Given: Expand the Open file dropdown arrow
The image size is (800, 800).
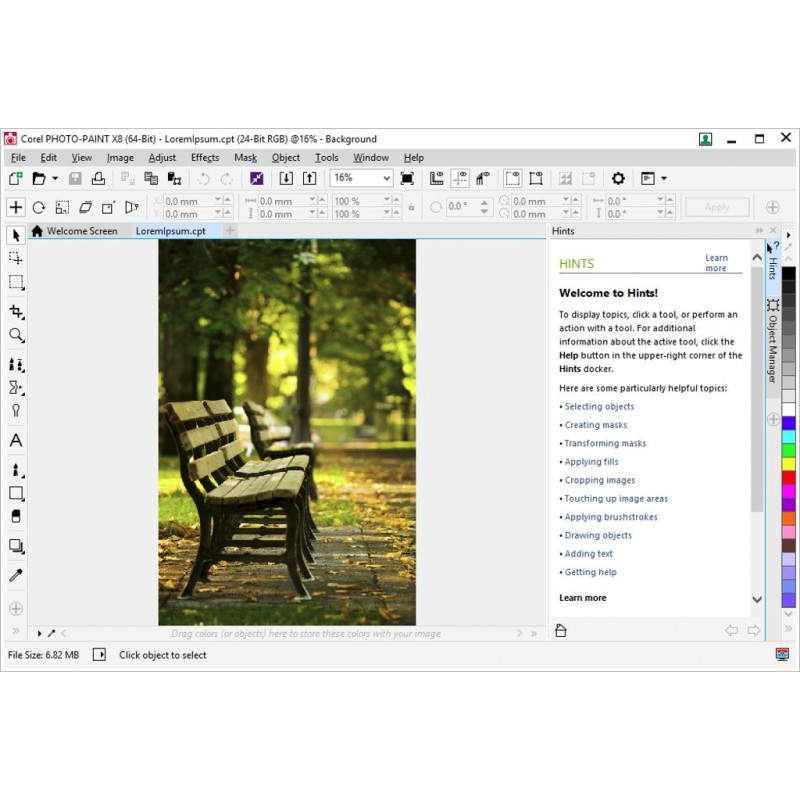Looking at the screenshot, I should (x=55, y=179).
